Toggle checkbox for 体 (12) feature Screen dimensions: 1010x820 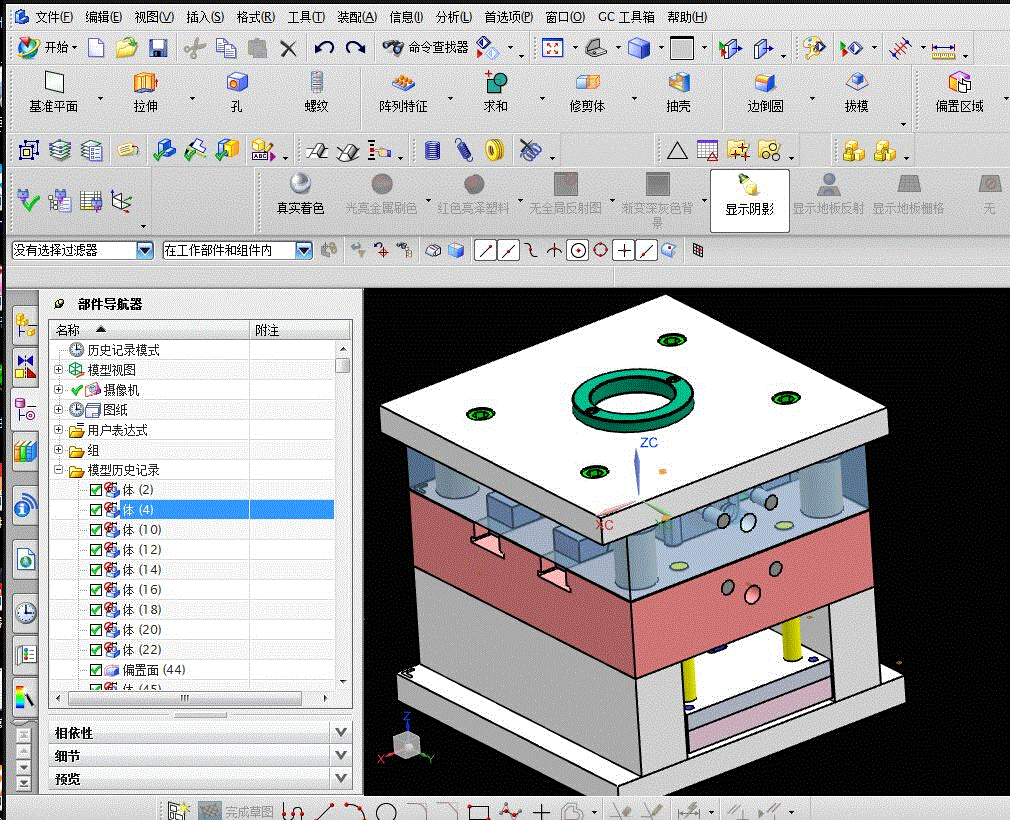tap(96, 550)
